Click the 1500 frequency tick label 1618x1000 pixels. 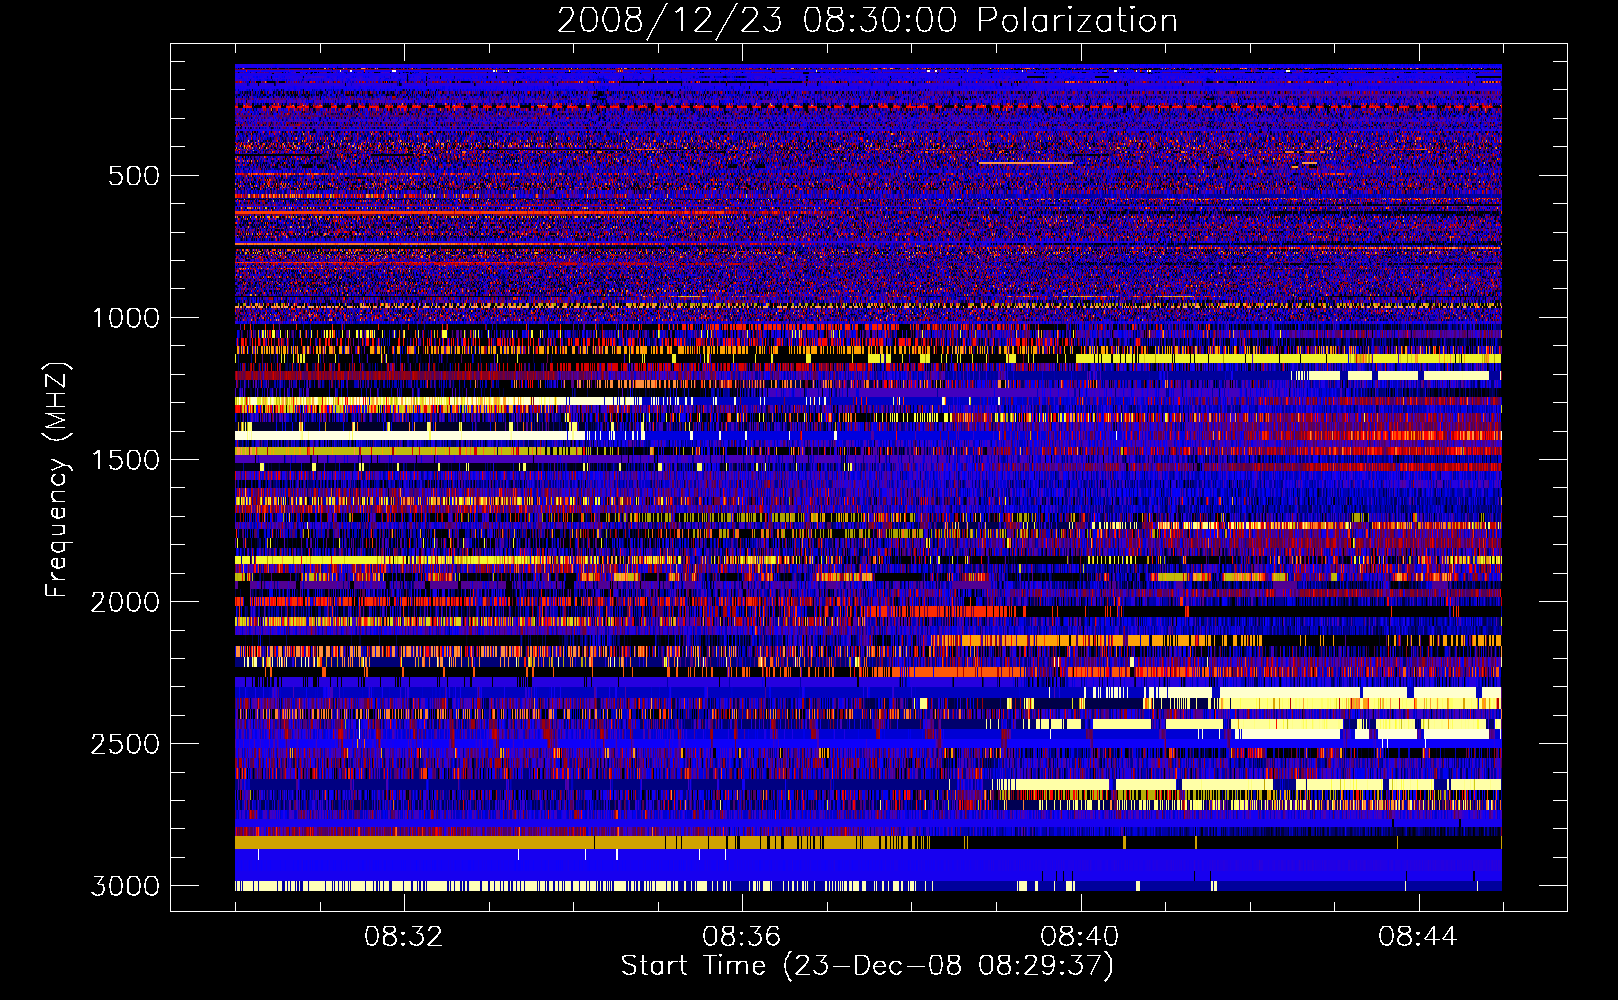(125, 460)
